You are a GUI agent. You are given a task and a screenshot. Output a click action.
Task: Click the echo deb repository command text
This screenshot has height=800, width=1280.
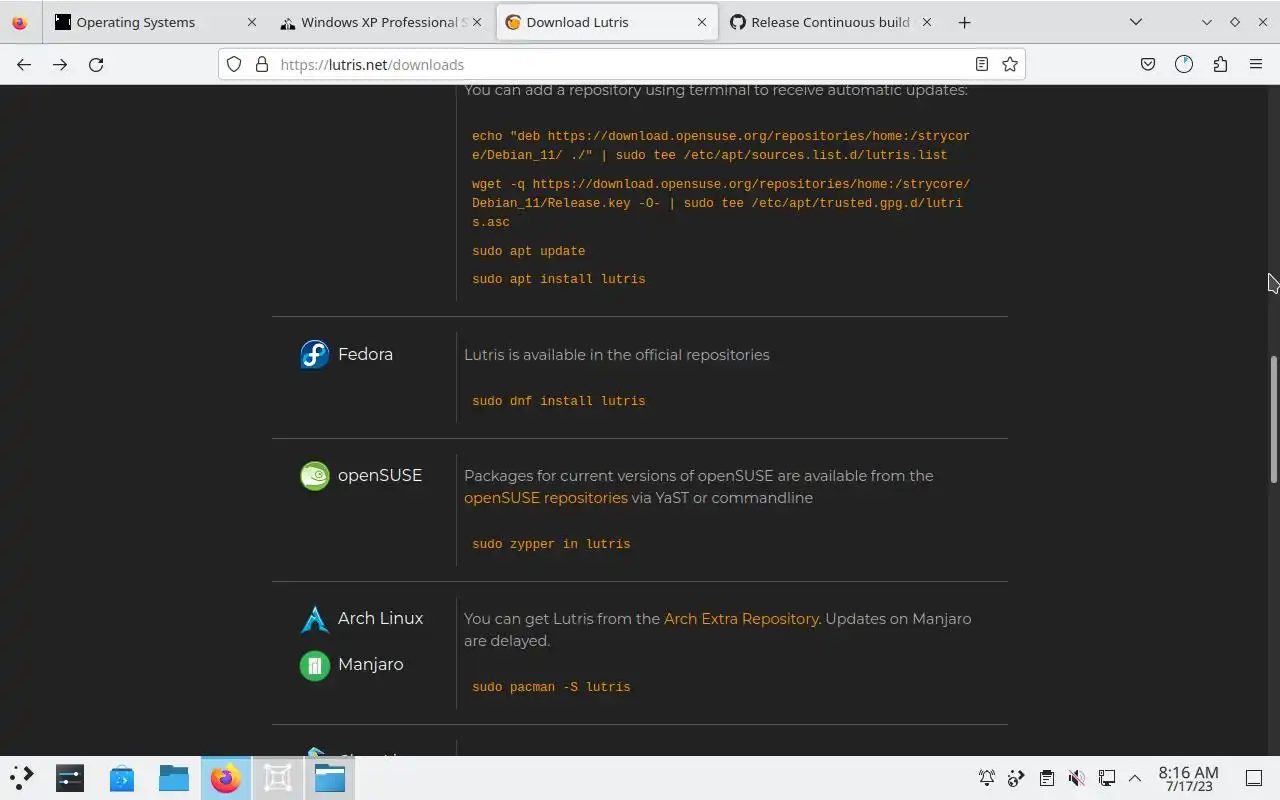tap(721, 145)
